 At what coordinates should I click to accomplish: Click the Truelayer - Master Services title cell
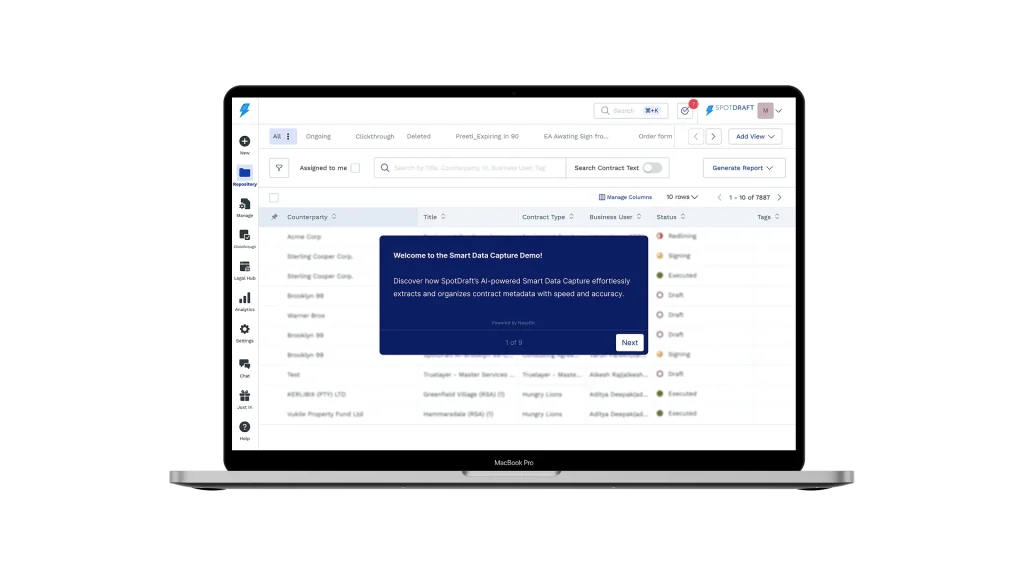[x=468, y=375]
